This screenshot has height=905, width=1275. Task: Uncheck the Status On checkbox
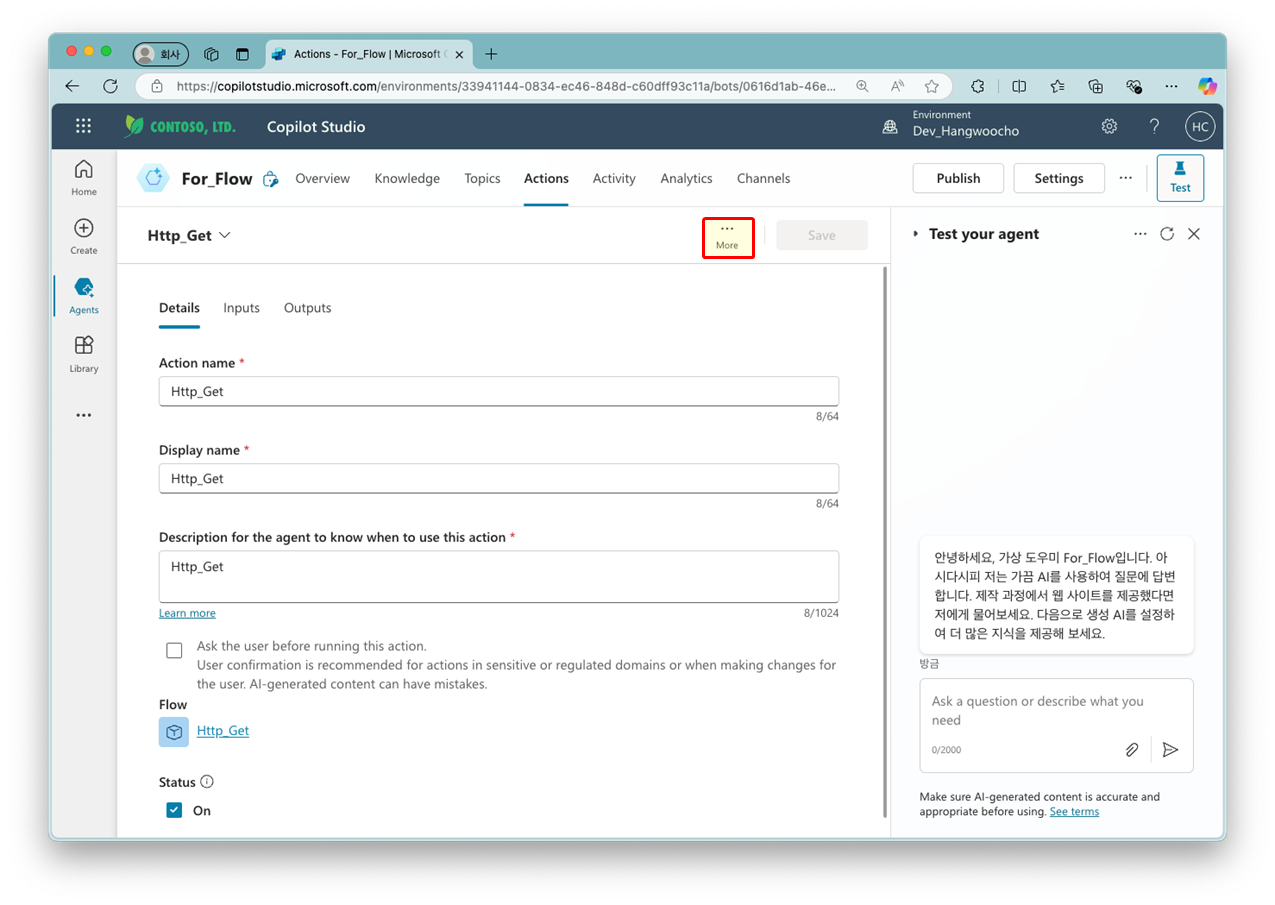point(174,810)
